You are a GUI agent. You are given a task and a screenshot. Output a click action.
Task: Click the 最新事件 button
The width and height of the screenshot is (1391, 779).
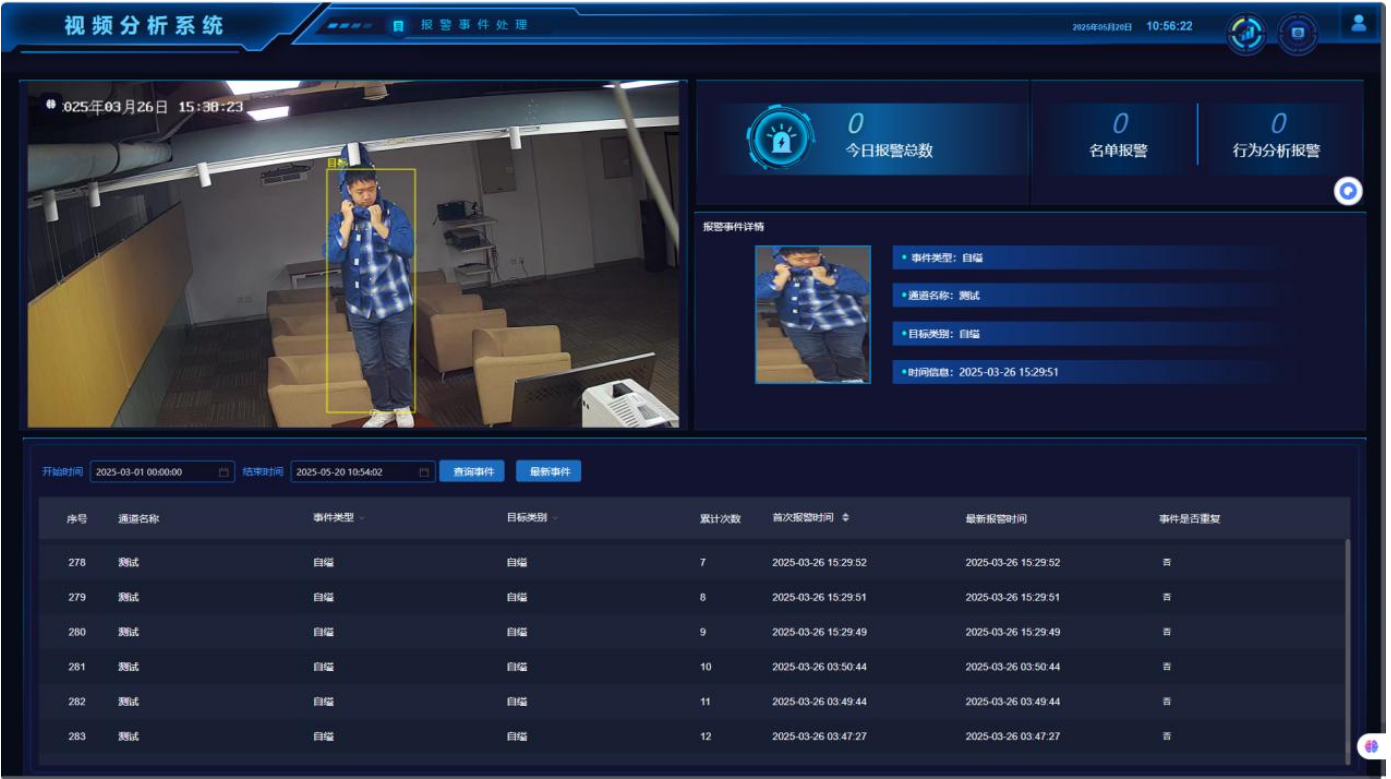548,471
